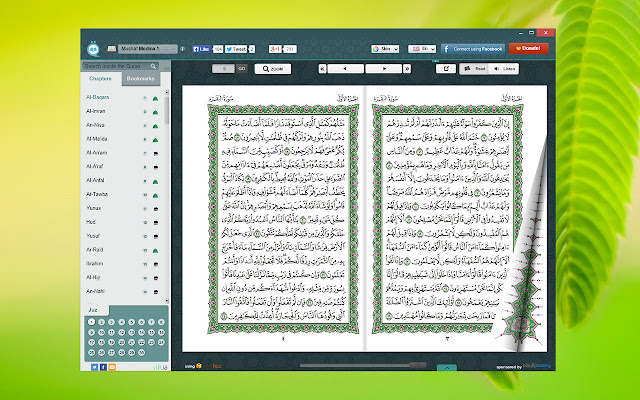
Task: Click the share/export icon button
Action: tap(446, 69)
